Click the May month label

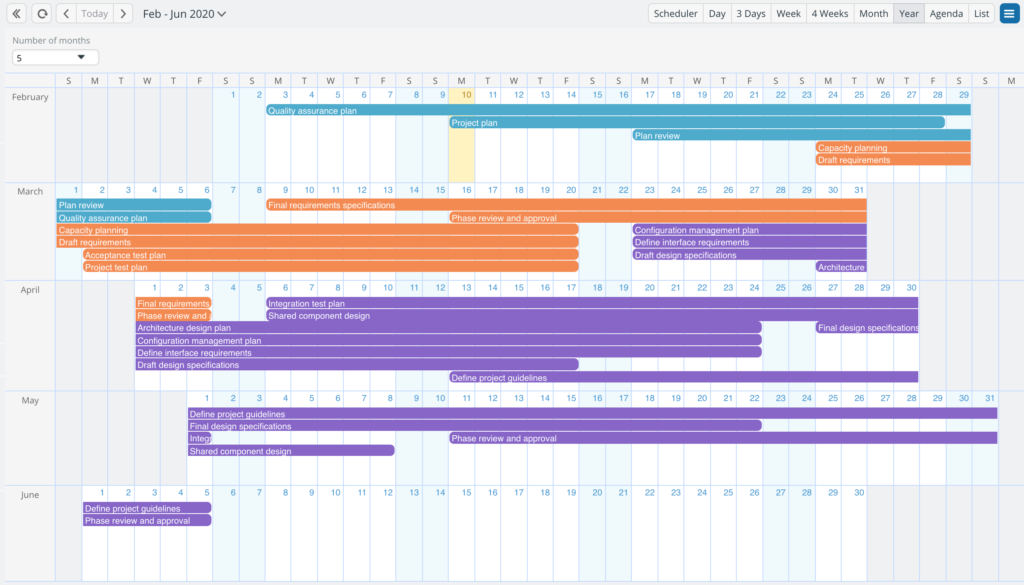(x=30, y=400)
